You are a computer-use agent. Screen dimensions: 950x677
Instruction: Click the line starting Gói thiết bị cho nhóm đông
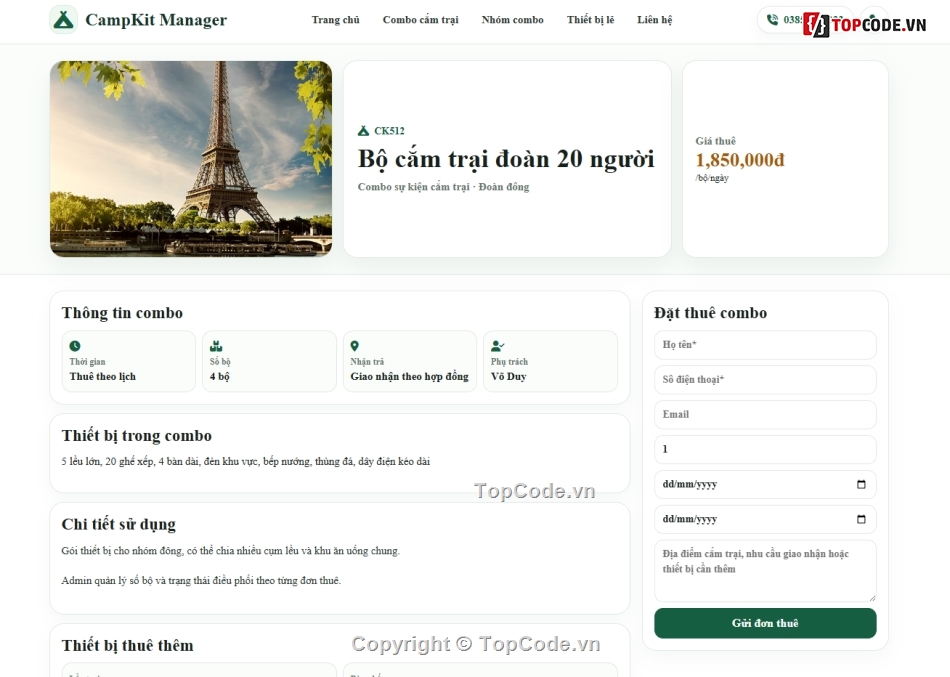(231, 551)
